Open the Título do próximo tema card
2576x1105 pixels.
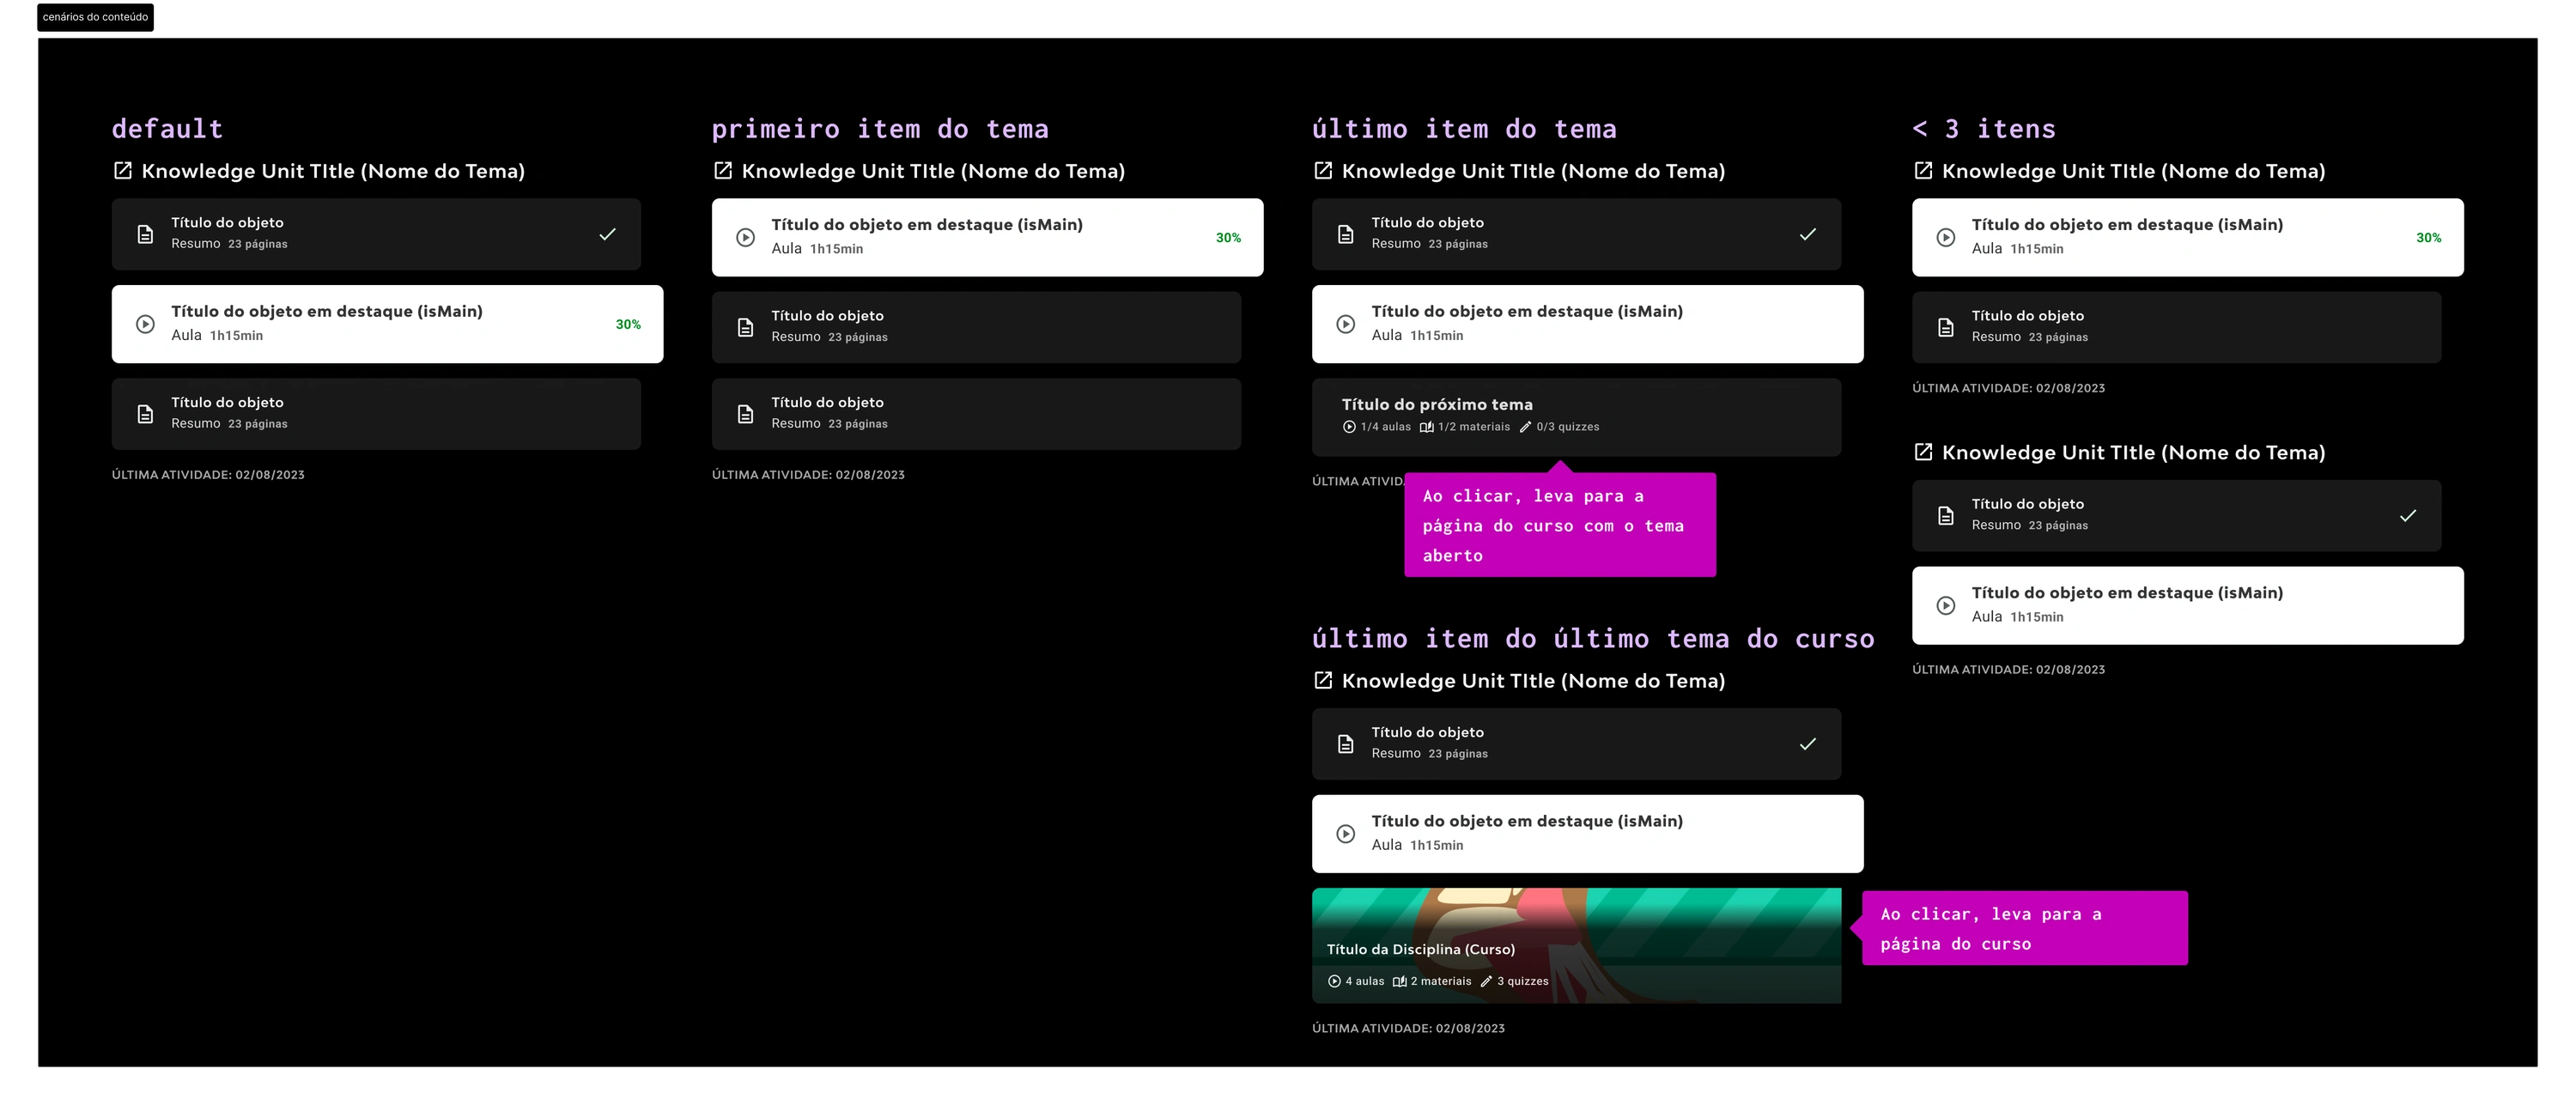tap(1575, 416)
